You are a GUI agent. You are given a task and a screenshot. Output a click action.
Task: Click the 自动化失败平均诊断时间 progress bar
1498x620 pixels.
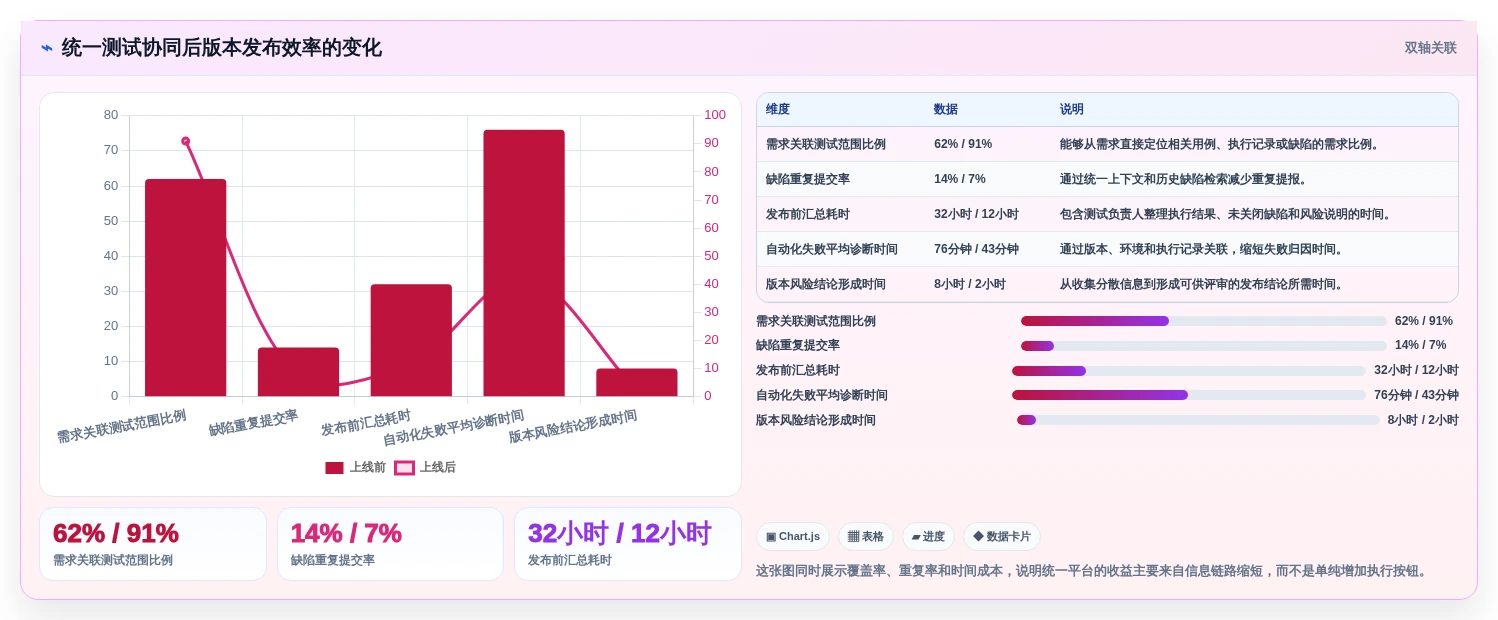click(x=1189, y=395)
